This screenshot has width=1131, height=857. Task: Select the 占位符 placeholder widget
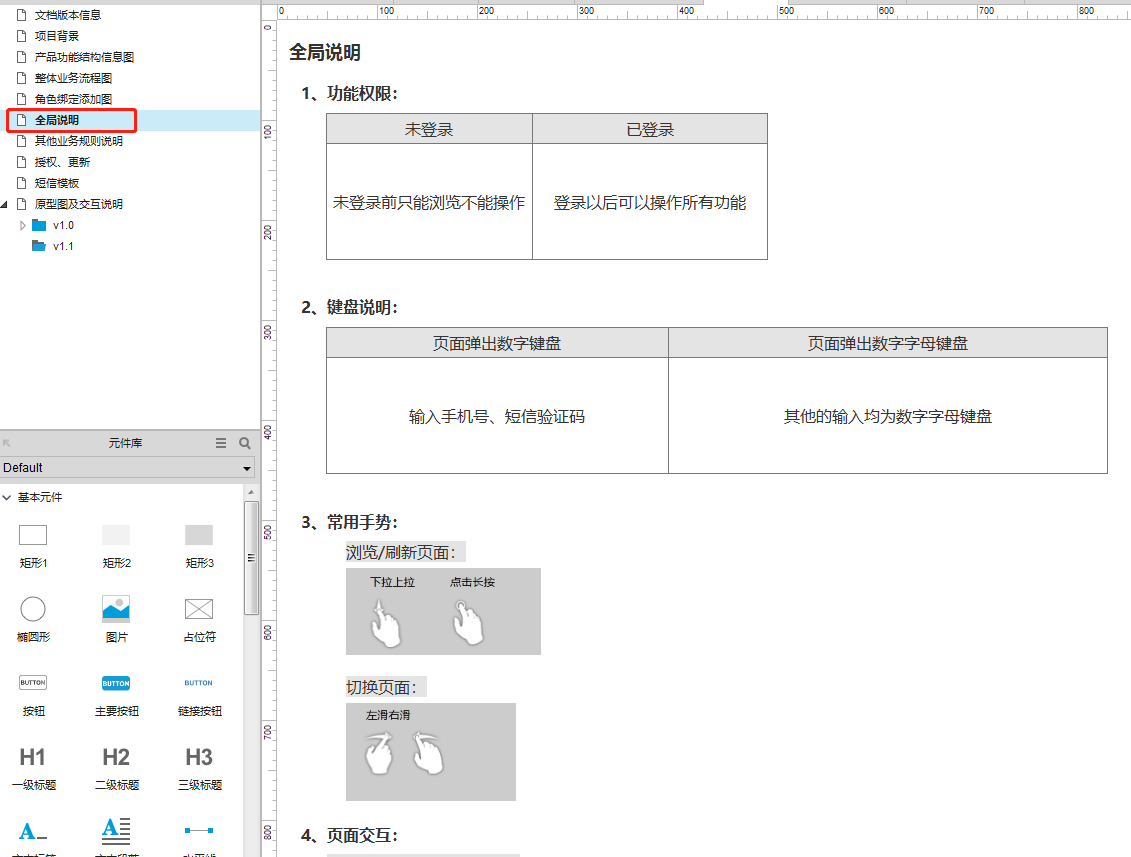tap(198, 608)
